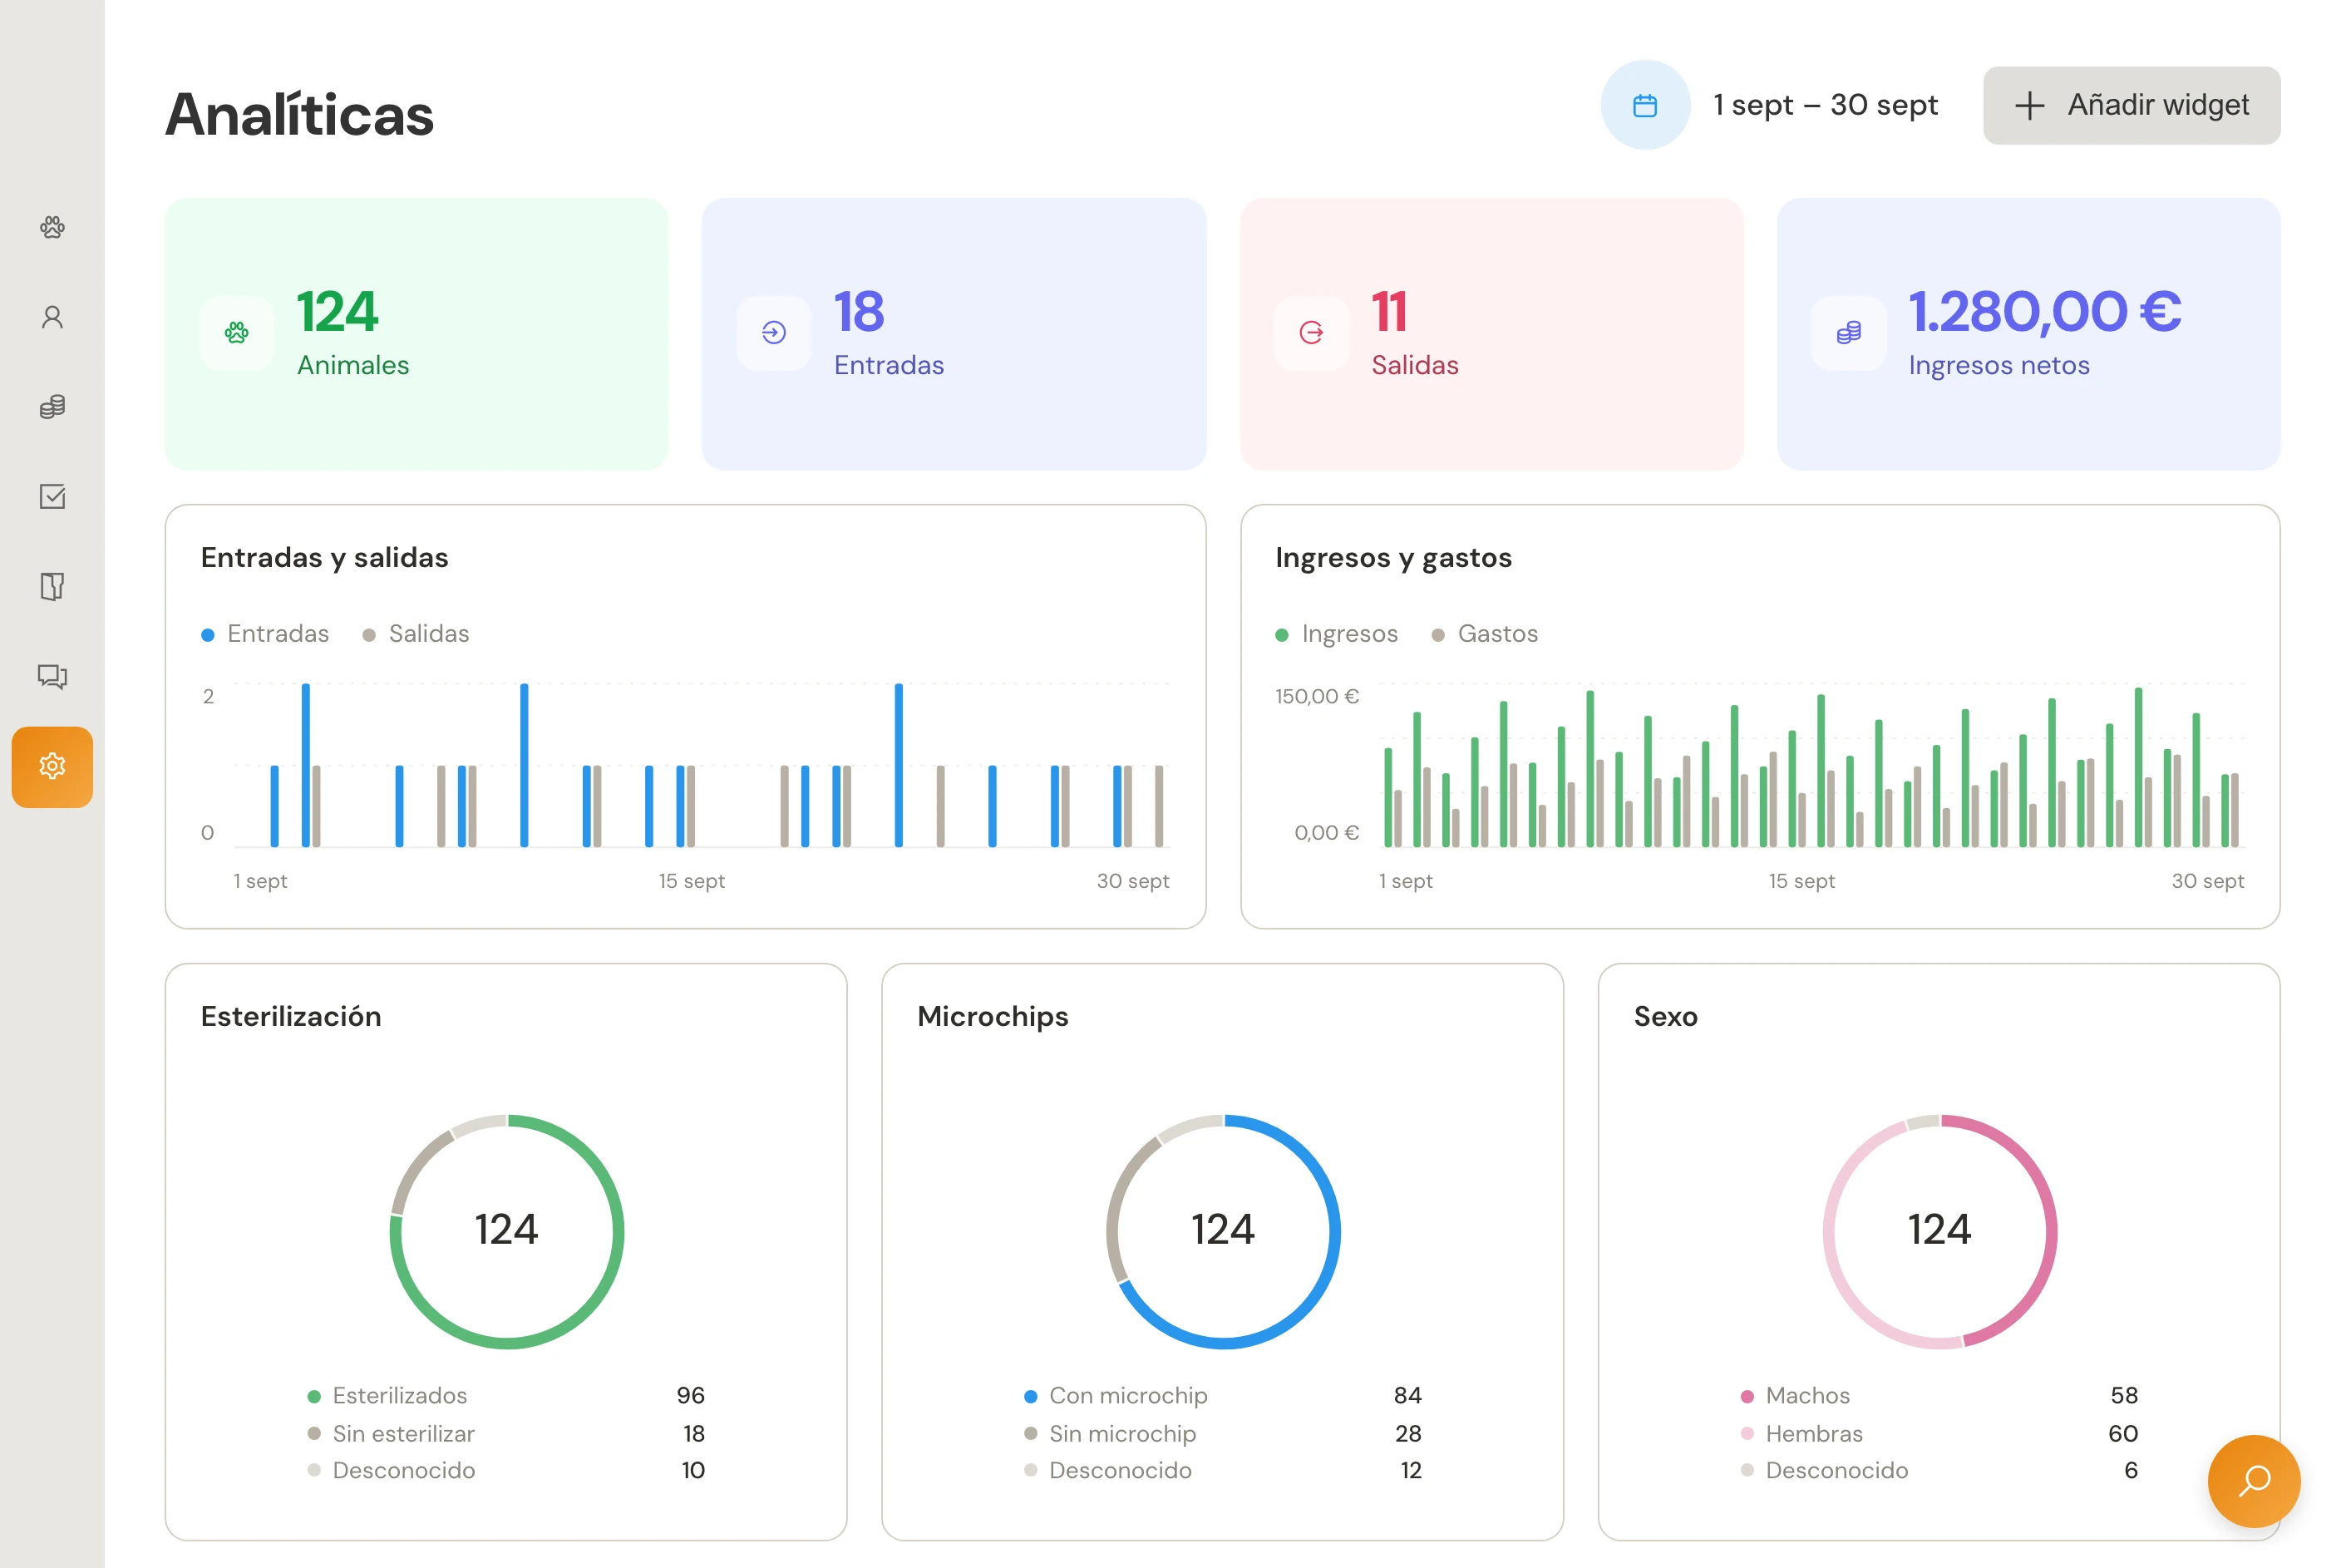
Task: Change the date range 1 sept – 30 sept
Action: [x=1825, y=105]
